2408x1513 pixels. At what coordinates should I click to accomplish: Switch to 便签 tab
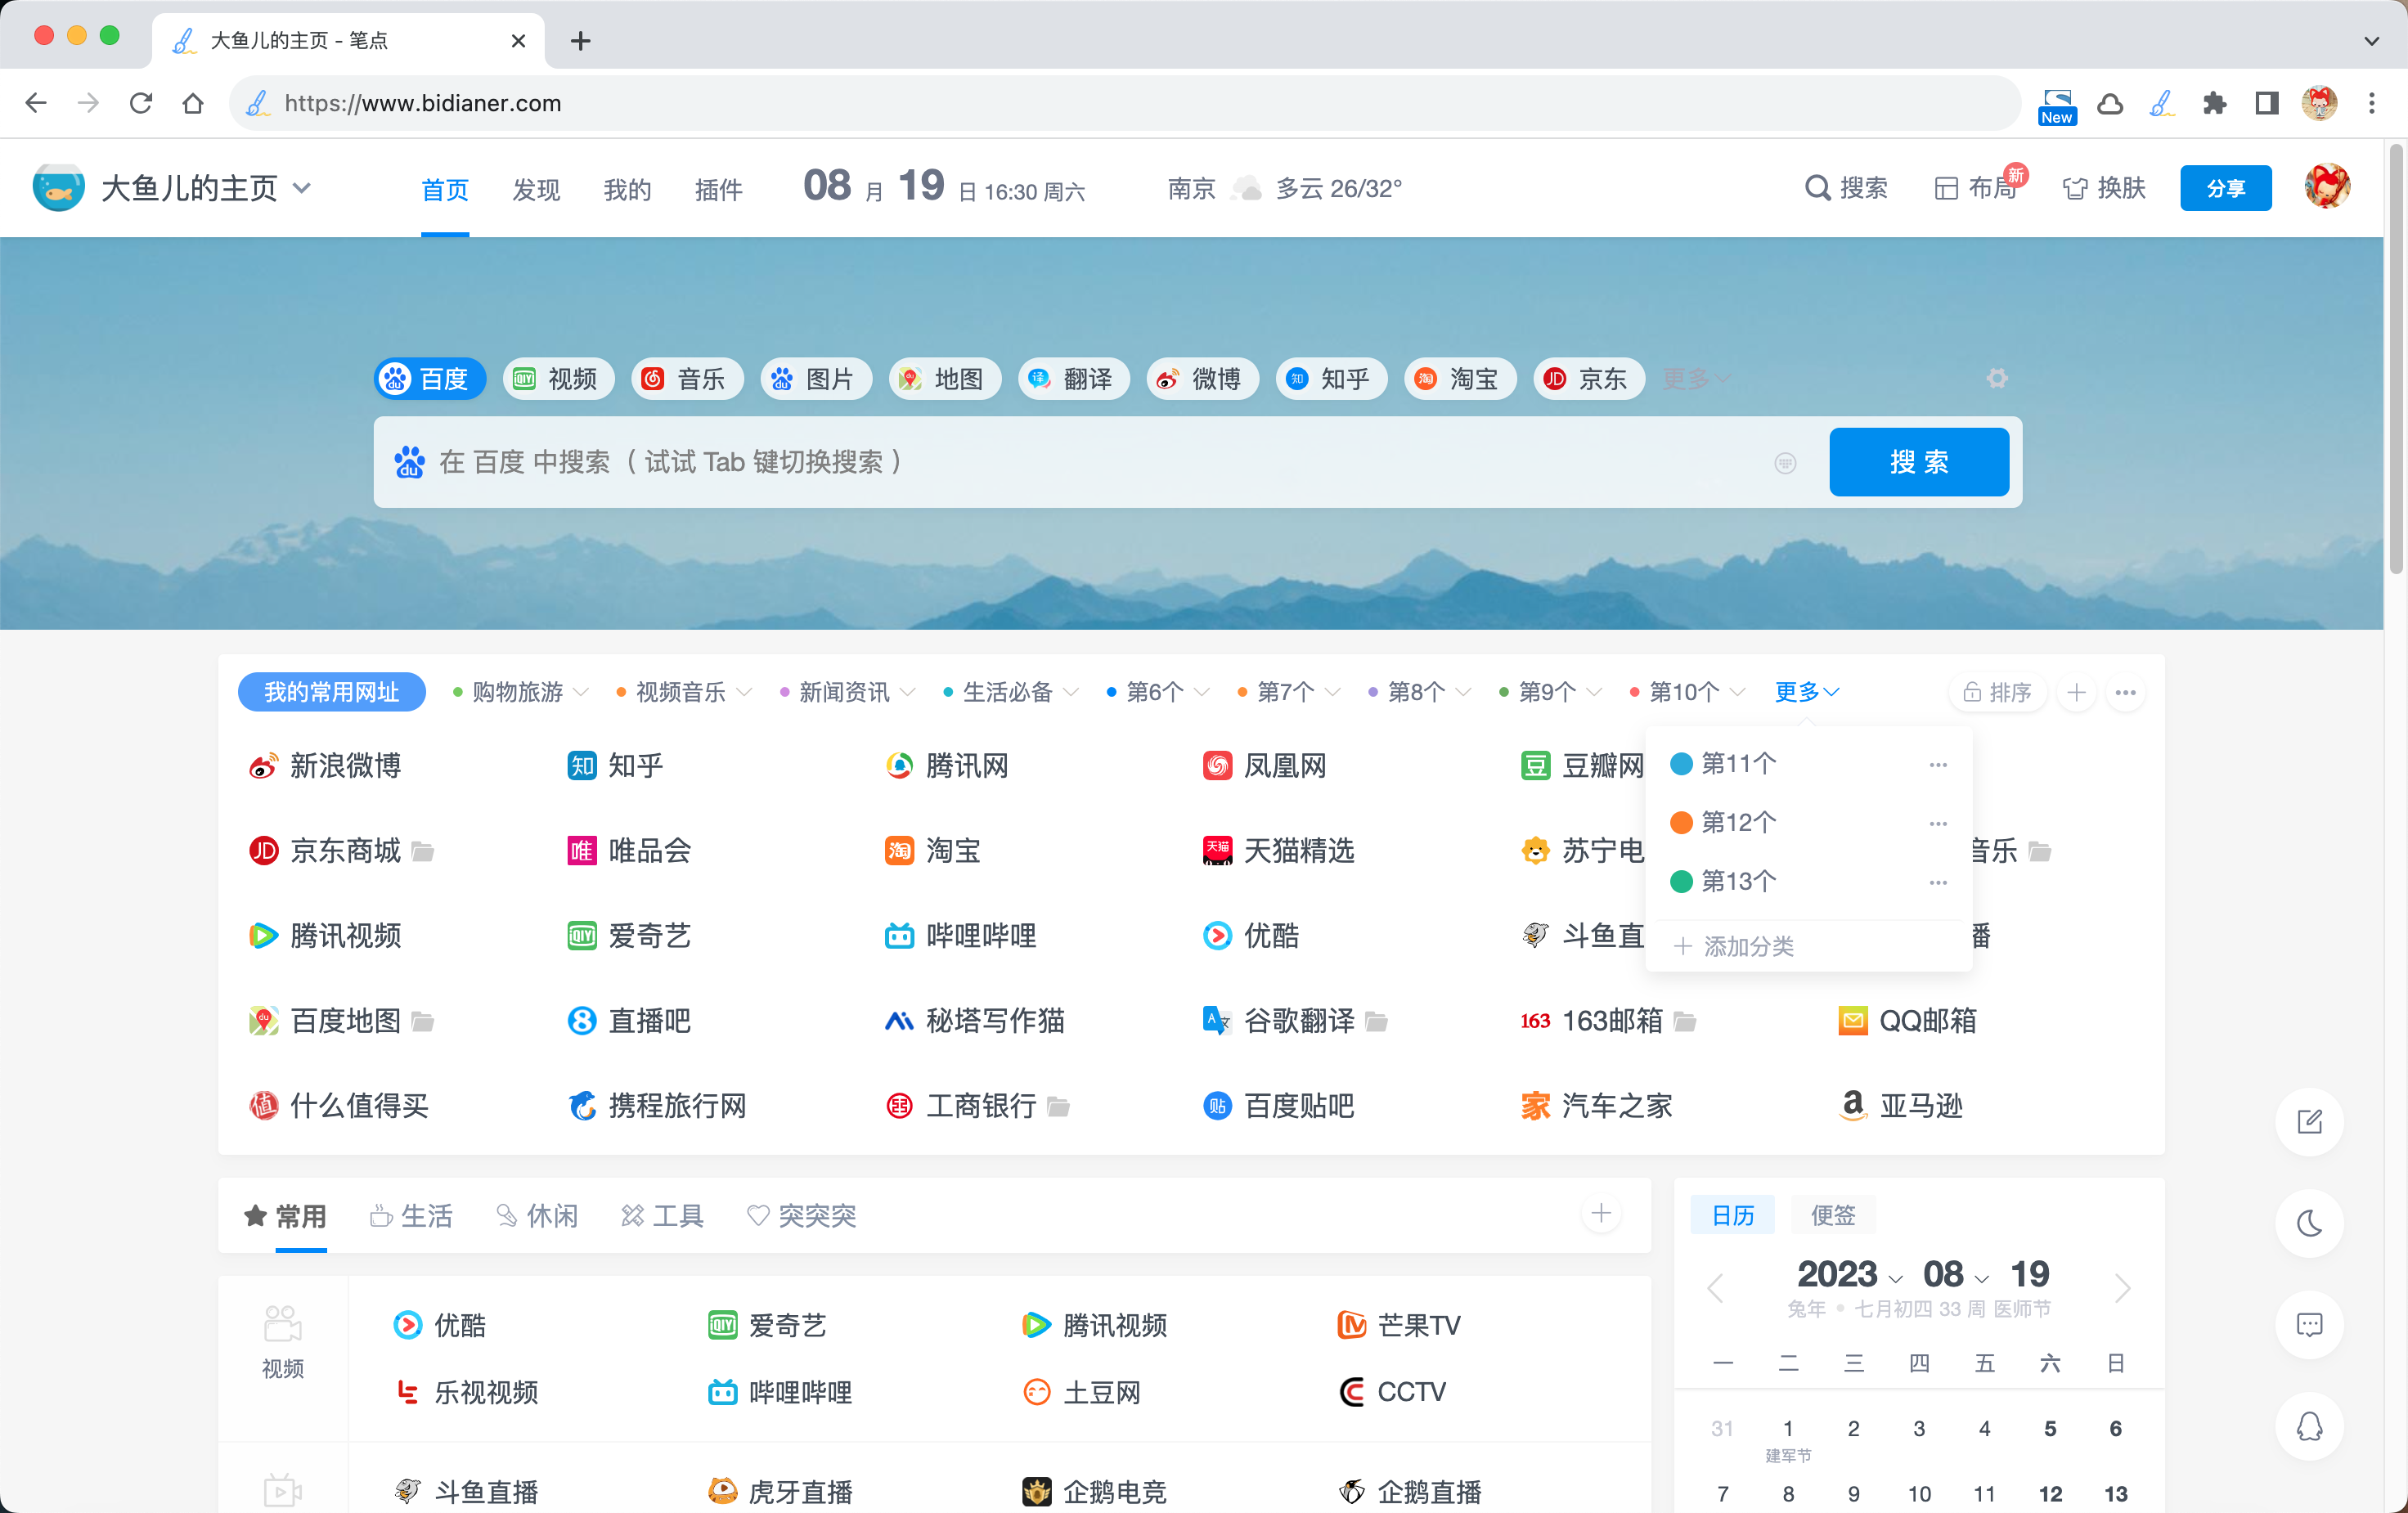pyautogui.click(x=1832, y=1215)
